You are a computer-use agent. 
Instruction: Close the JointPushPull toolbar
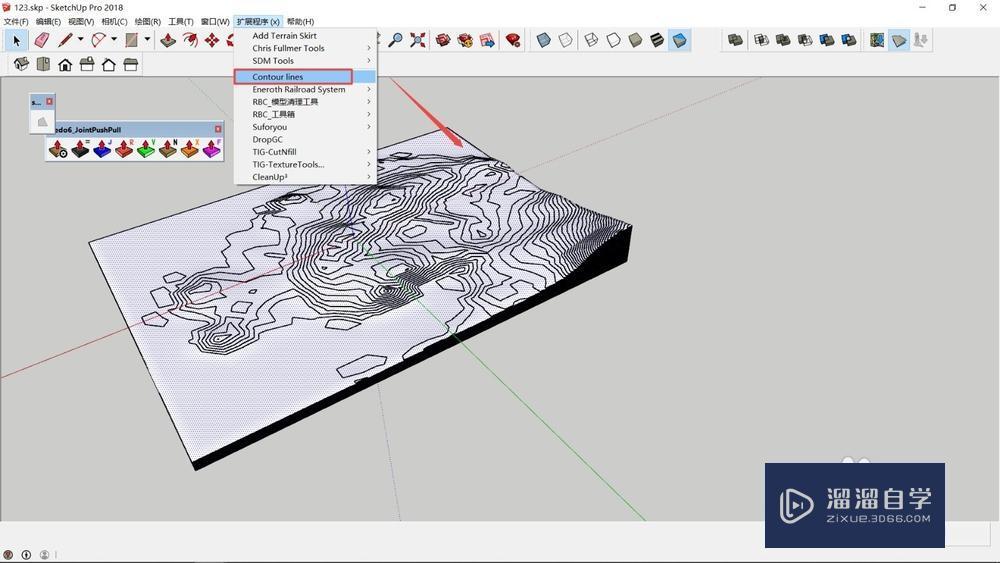pyautogui.click(x=218, y=129)
